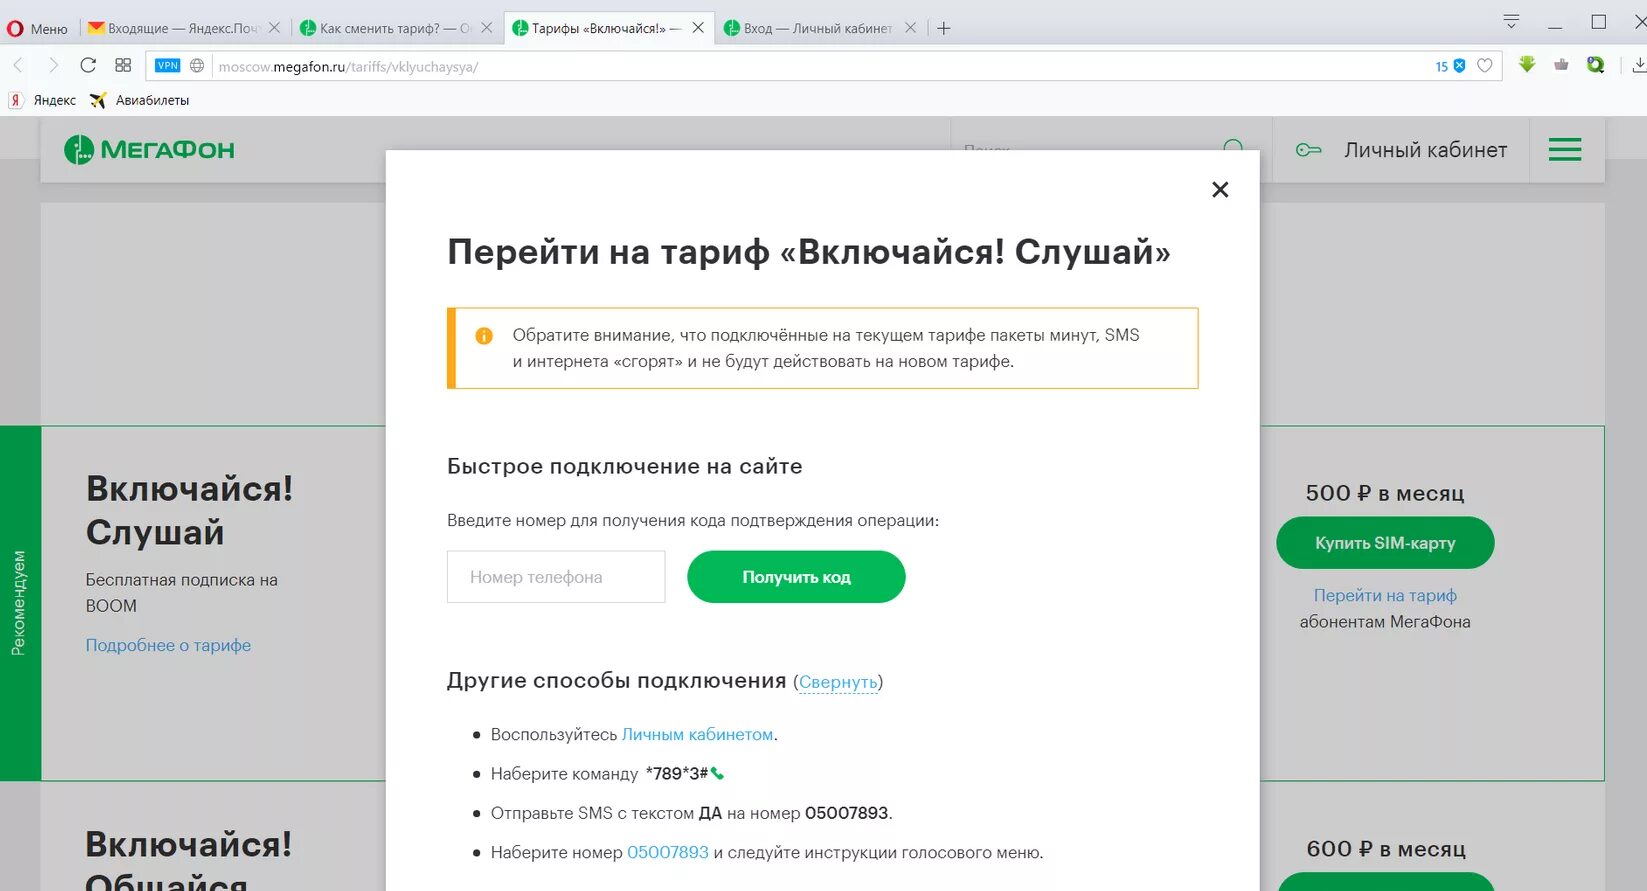Collapse other methods via Свернуть
Screen dimensions: 1647x891
click(838, 682)
